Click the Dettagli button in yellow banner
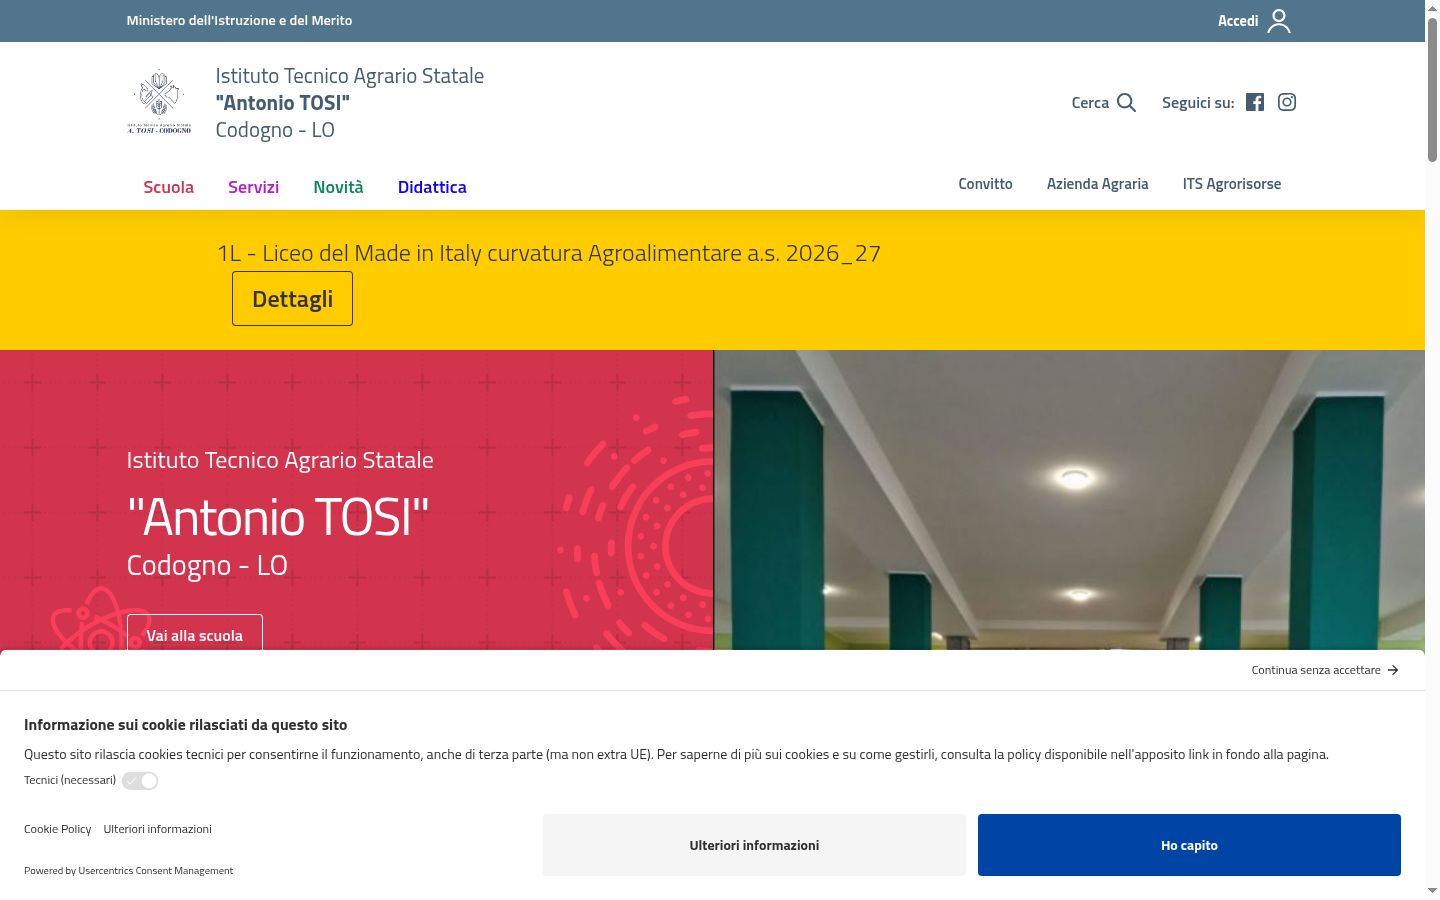 (x=292, y=298)
